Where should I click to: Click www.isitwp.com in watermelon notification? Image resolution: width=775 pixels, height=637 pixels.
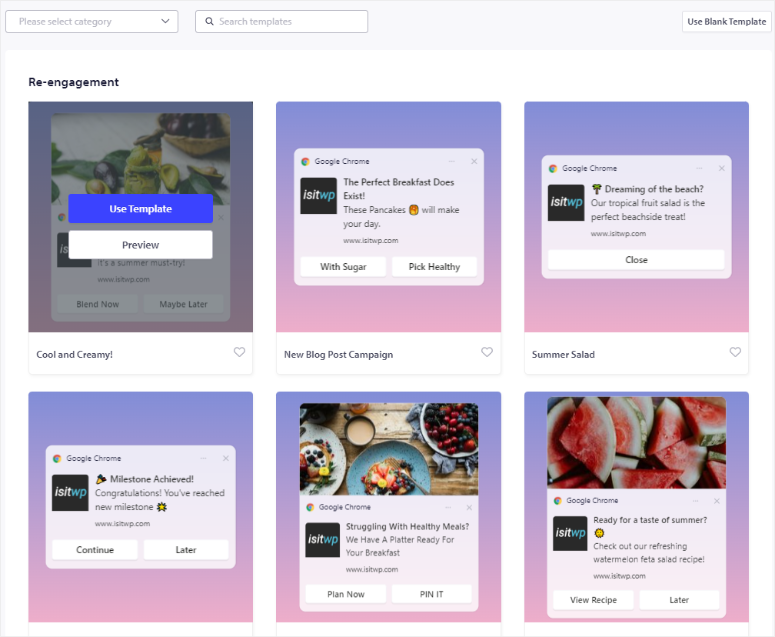point(619,576)
